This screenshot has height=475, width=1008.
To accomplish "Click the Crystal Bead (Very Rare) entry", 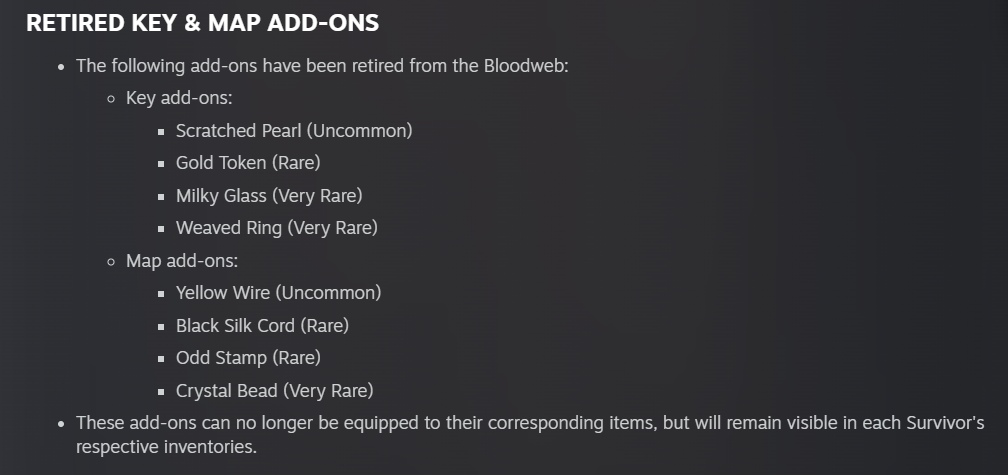I will (x=274, y=390).
